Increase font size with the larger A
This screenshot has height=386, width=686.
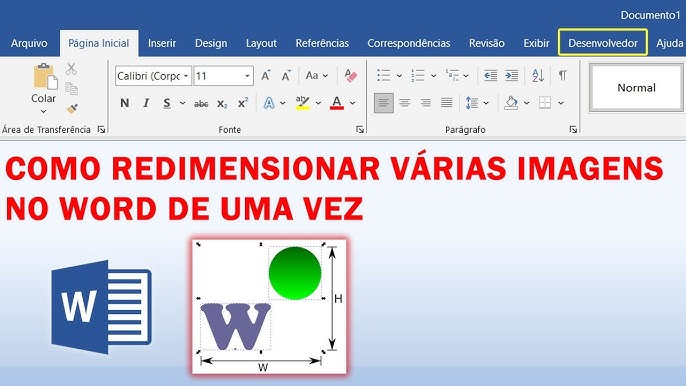coord(266,76)
